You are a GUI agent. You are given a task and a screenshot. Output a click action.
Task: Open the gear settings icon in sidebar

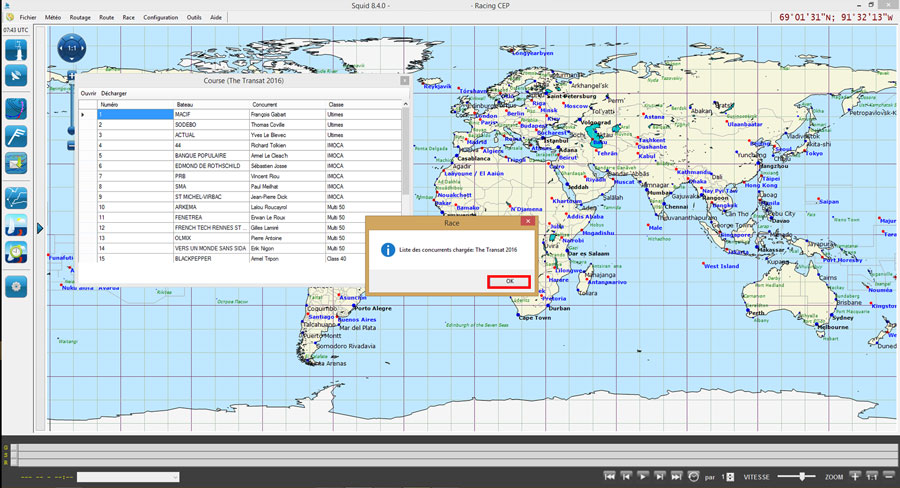(16, 286)
